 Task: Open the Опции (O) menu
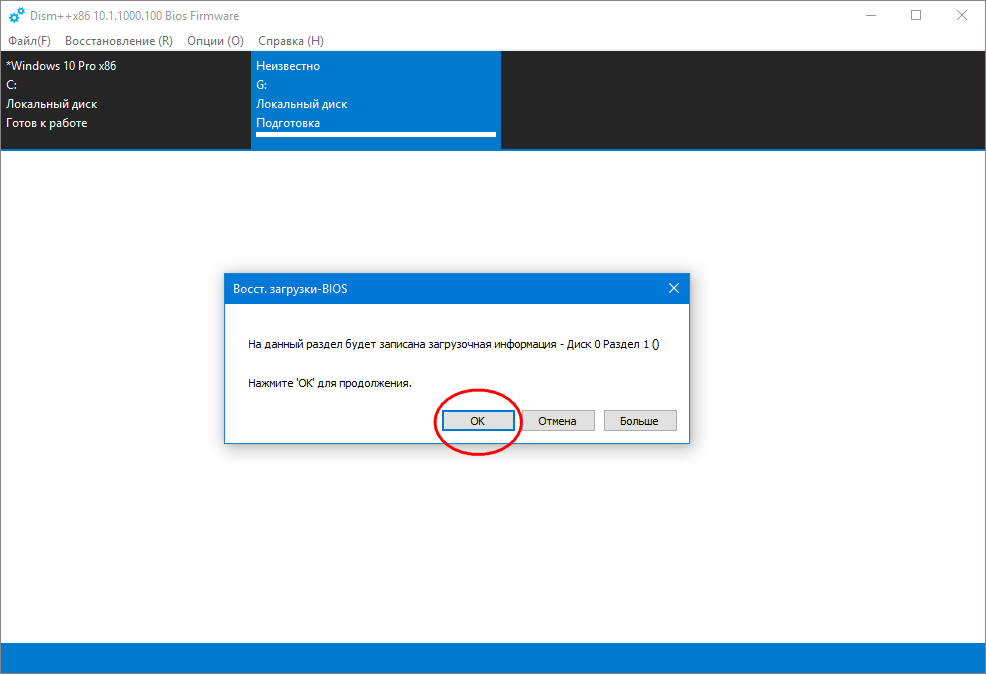pyautogui.click(x=215, y=41)
